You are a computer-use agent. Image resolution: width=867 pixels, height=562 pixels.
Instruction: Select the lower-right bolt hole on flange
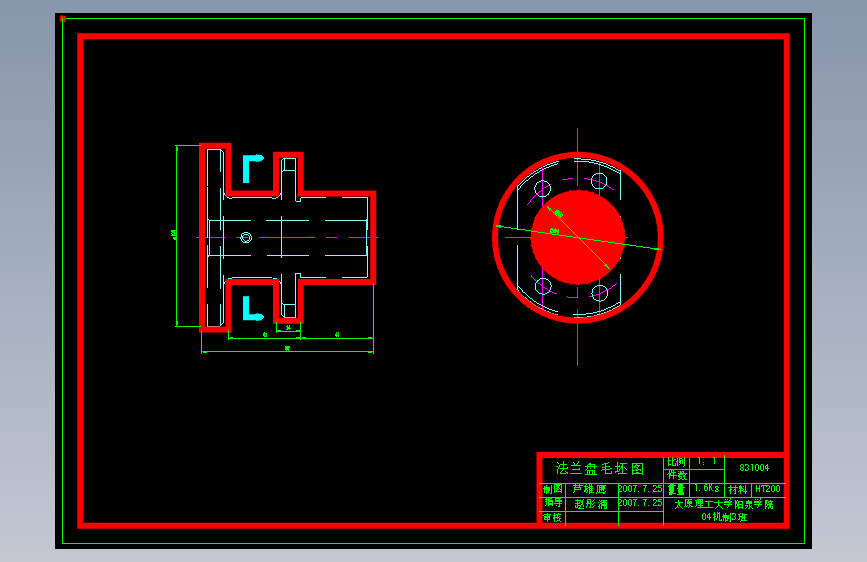(599, 293)
